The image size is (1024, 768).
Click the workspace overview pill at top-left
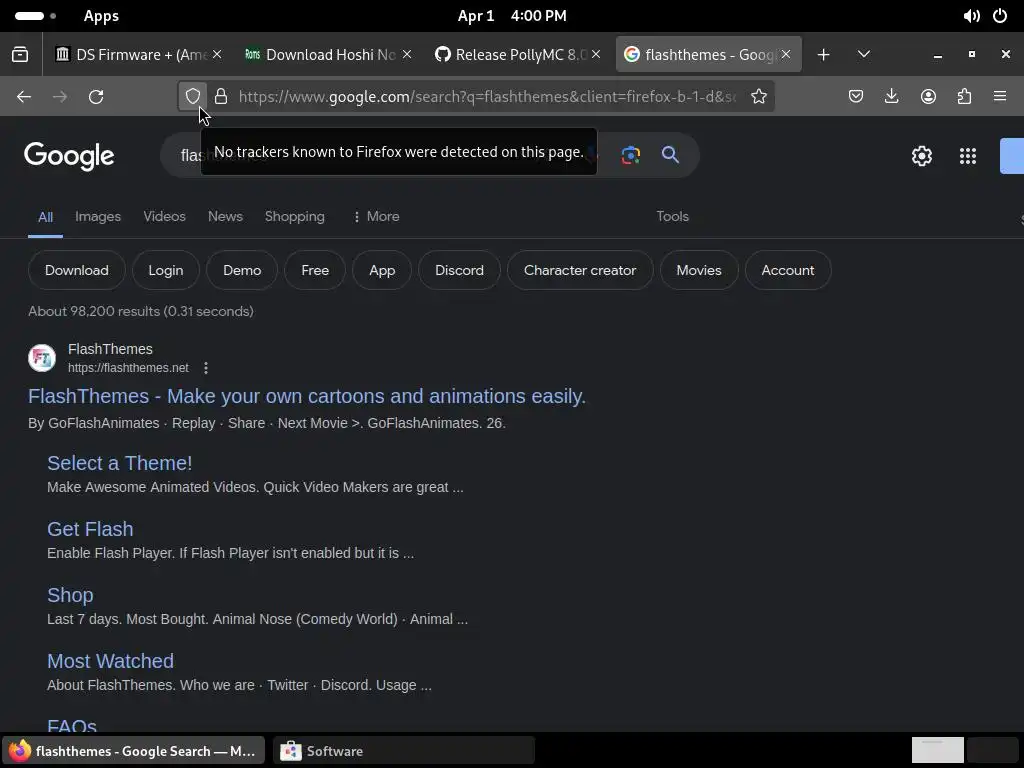click(x=29, y=16)
